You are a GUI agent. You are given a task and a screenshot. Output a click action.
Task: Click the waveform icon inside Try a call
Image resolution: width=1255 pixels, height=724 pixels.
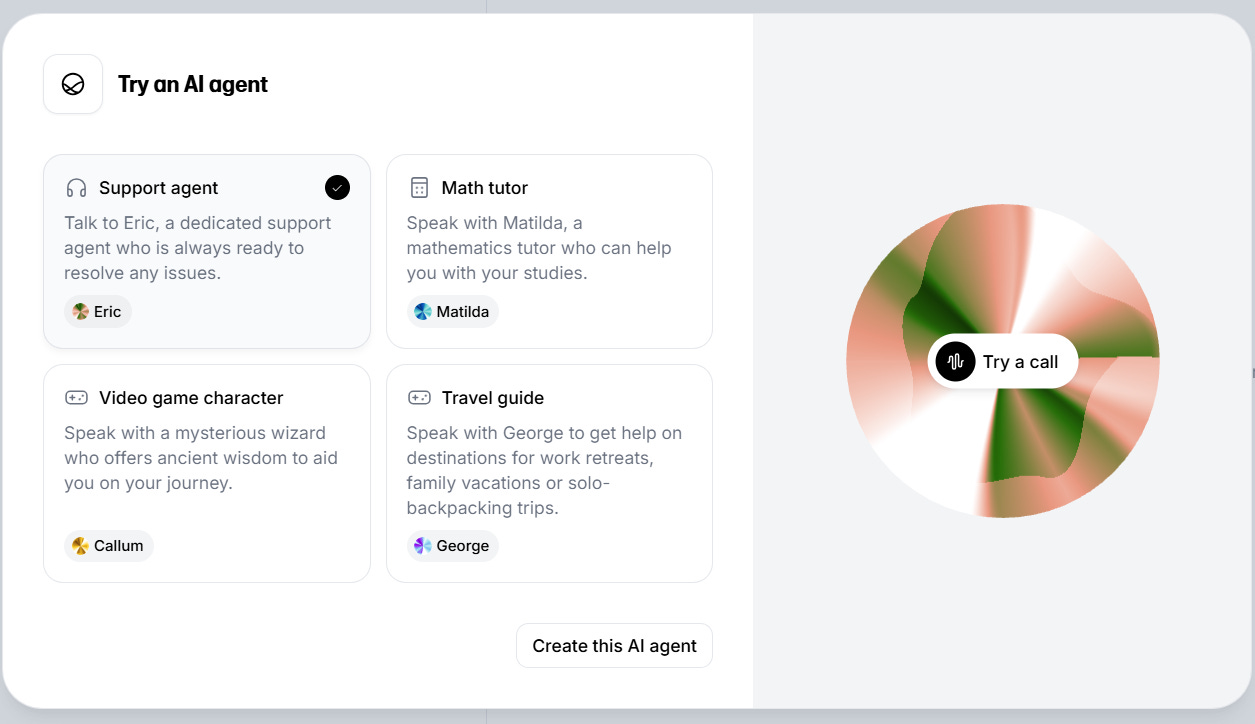pos(955,361)
